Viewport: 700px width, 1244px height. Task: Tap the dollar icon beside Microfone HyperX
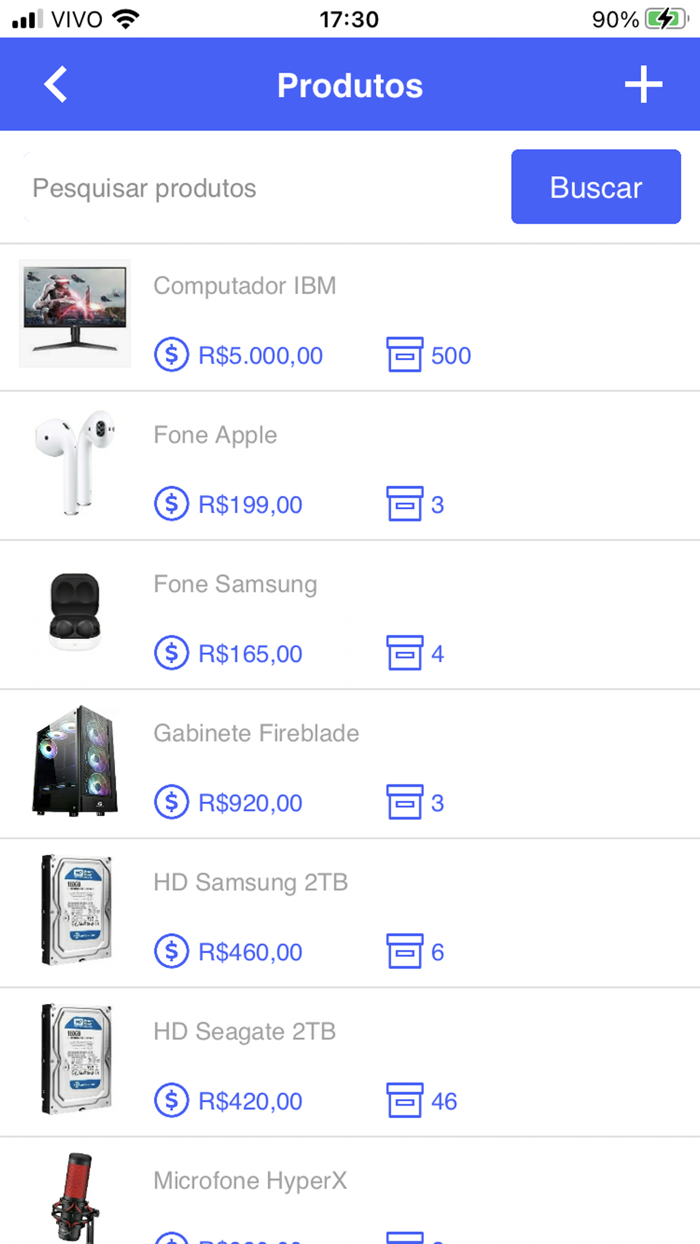click(x=171, y=1240)
